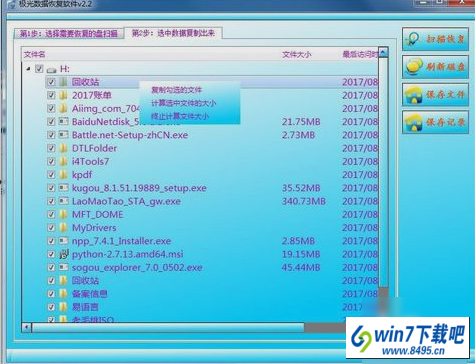475x364 pixels.
Task: Click the 最后访问 column header
Action: click(360, 54)
